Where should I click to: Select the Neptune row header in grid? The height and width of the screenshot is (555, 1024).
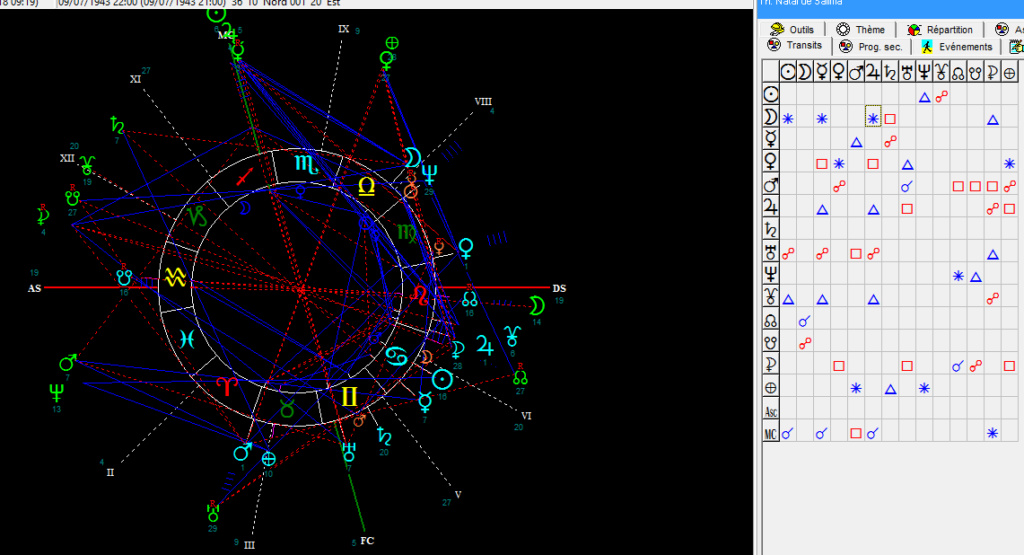(771, 274)
